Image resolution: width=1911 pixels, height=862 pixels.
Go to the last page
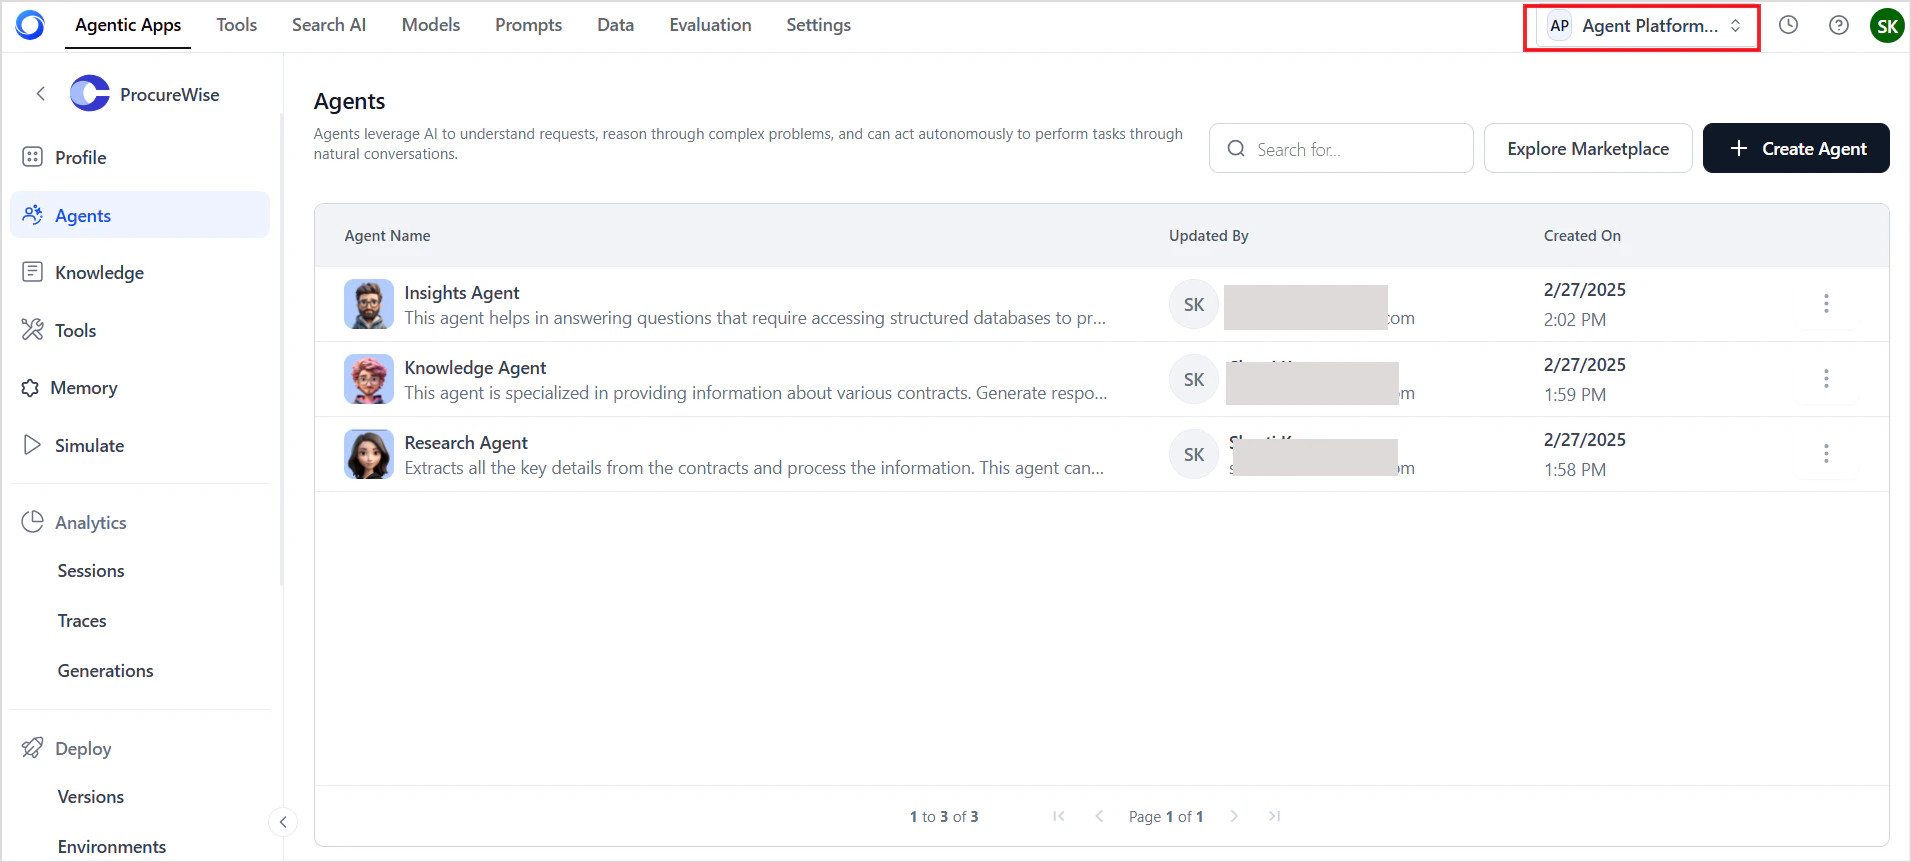pyautogui.click(x=1274, y=816)
